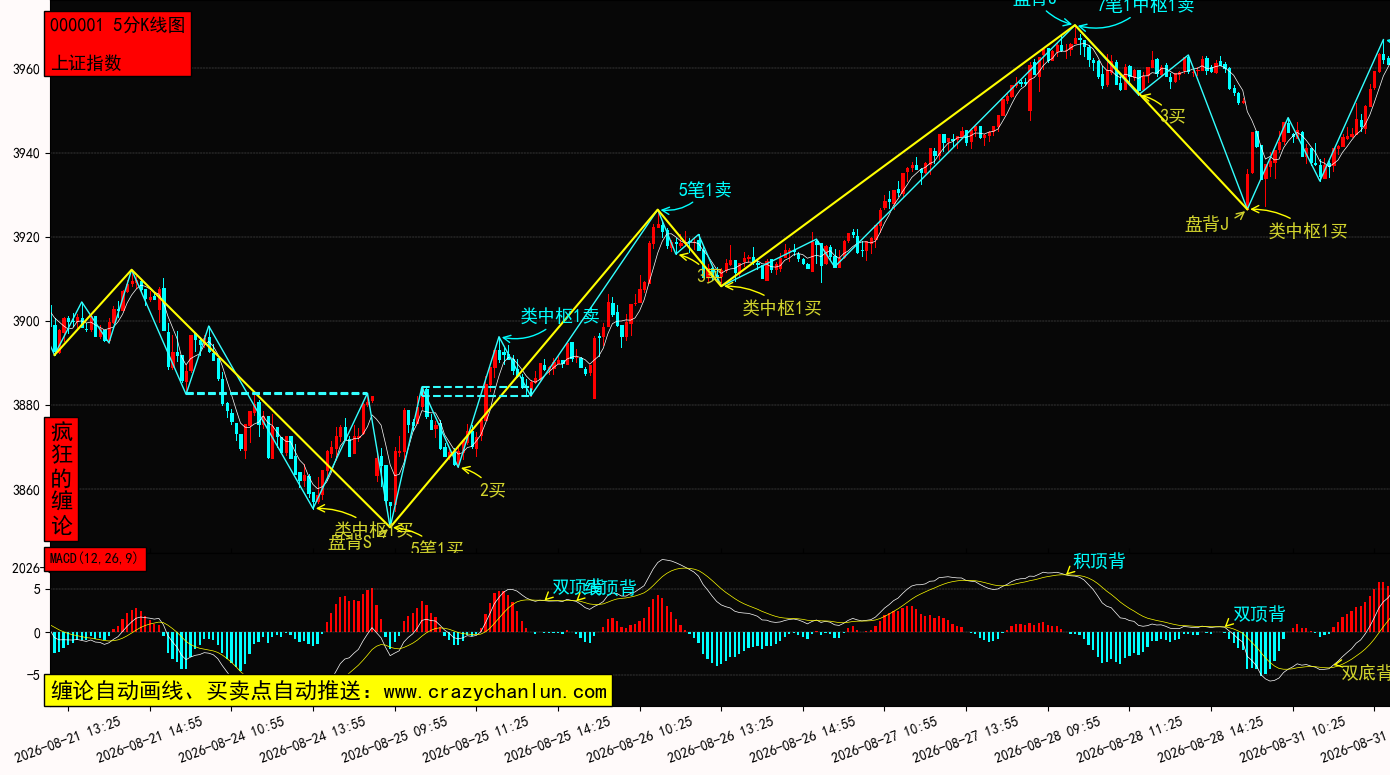Click the 积顶背 MACD divergence label
Screen dimensions: 1390x775
tap(1099, 561)
